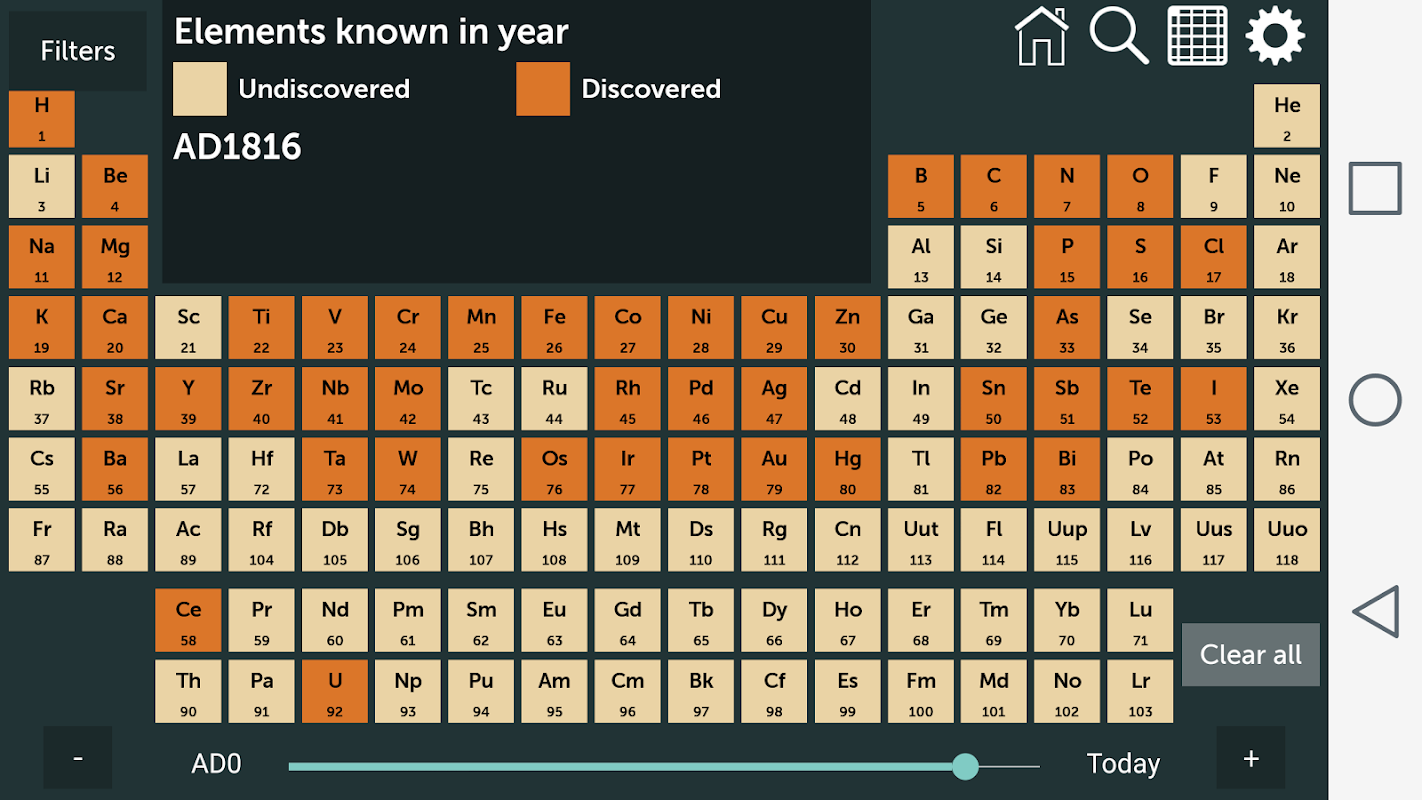Open the search magnifier icon
This screenshot has width=1422, height=800.
[1119, 36]
